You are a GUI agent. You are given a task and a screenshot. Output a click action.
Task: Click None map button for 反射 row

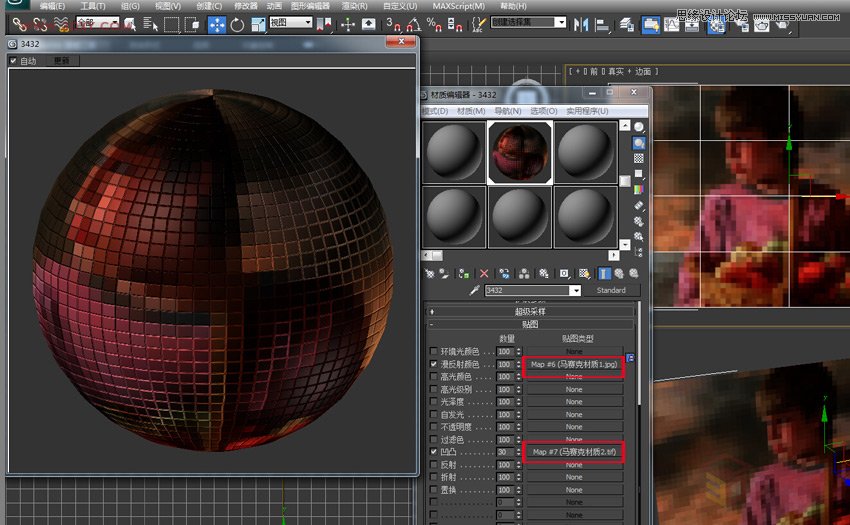574,465
